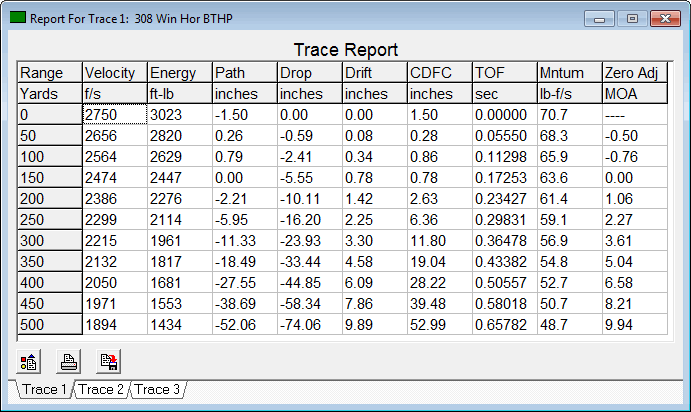Click the Drop column header

coord(310,73)
